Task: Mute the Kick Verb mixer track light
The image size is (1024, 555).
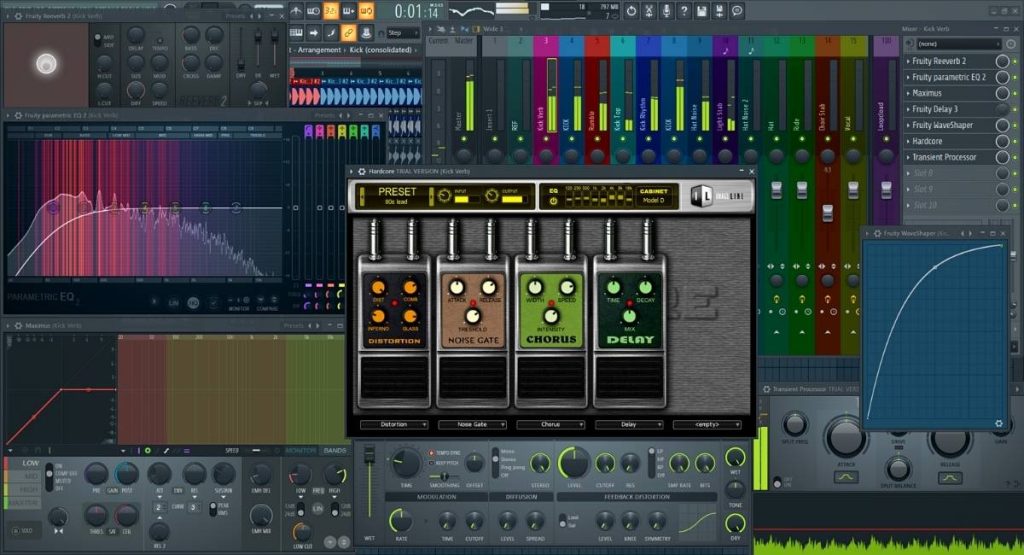Action: (x=546, y=139)
